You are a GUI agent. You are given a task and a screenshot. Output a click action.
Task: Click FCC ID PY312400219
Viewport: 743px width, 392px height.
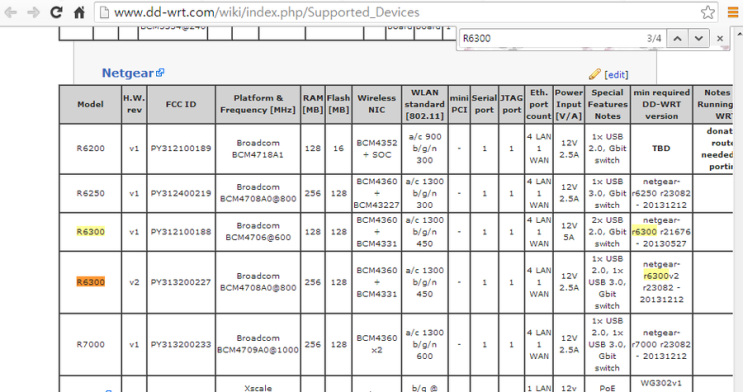181,193
